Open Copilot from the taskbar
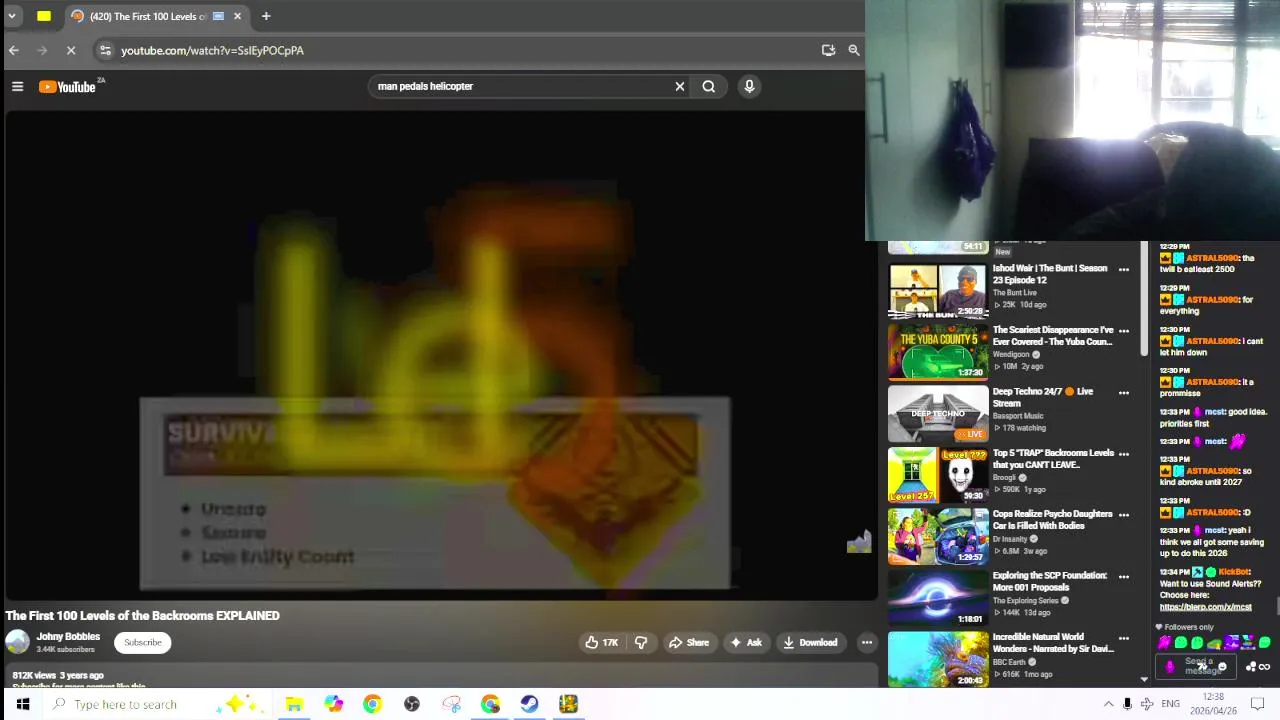The width and height of the screenshot is (1280, 720). click(x=333, y=704)
